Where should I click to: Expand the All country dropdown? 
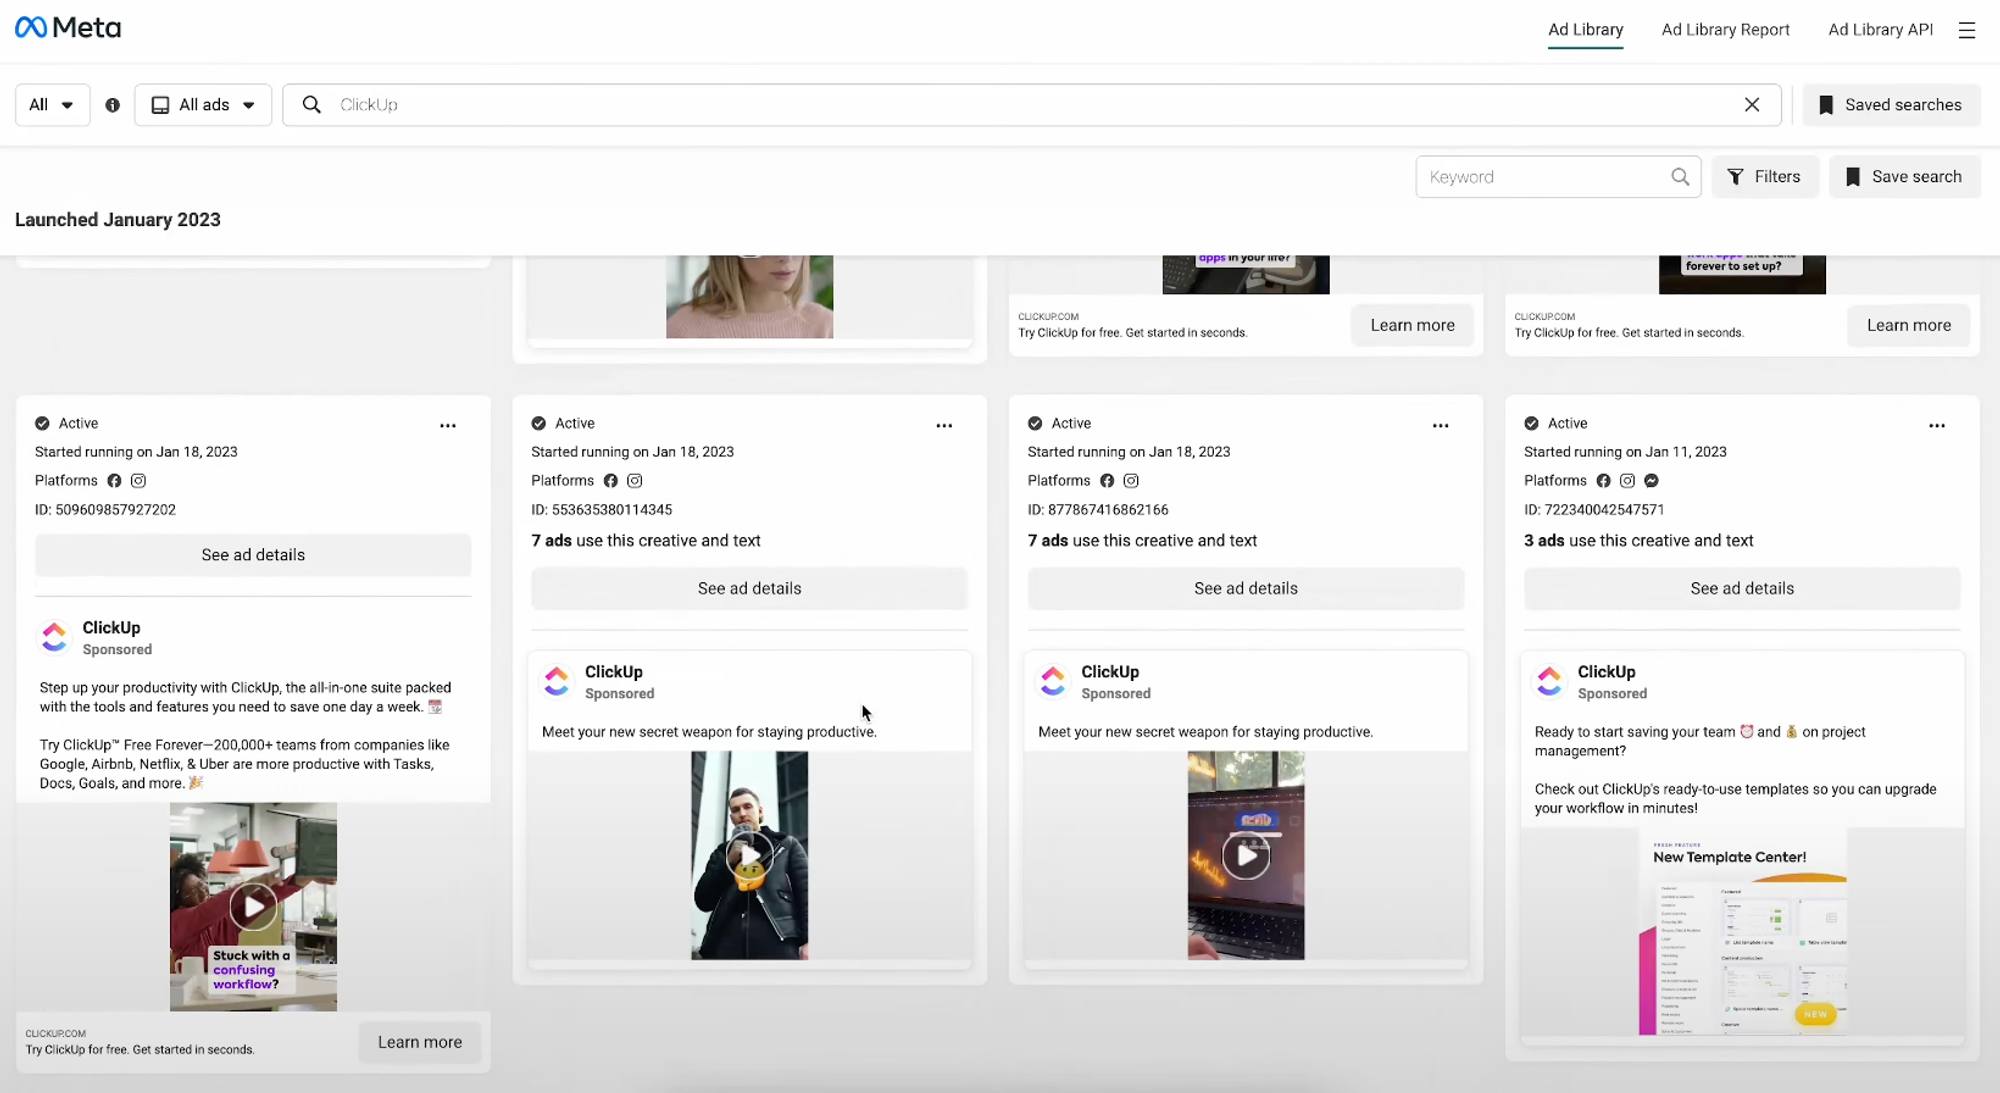coord(52,105)
